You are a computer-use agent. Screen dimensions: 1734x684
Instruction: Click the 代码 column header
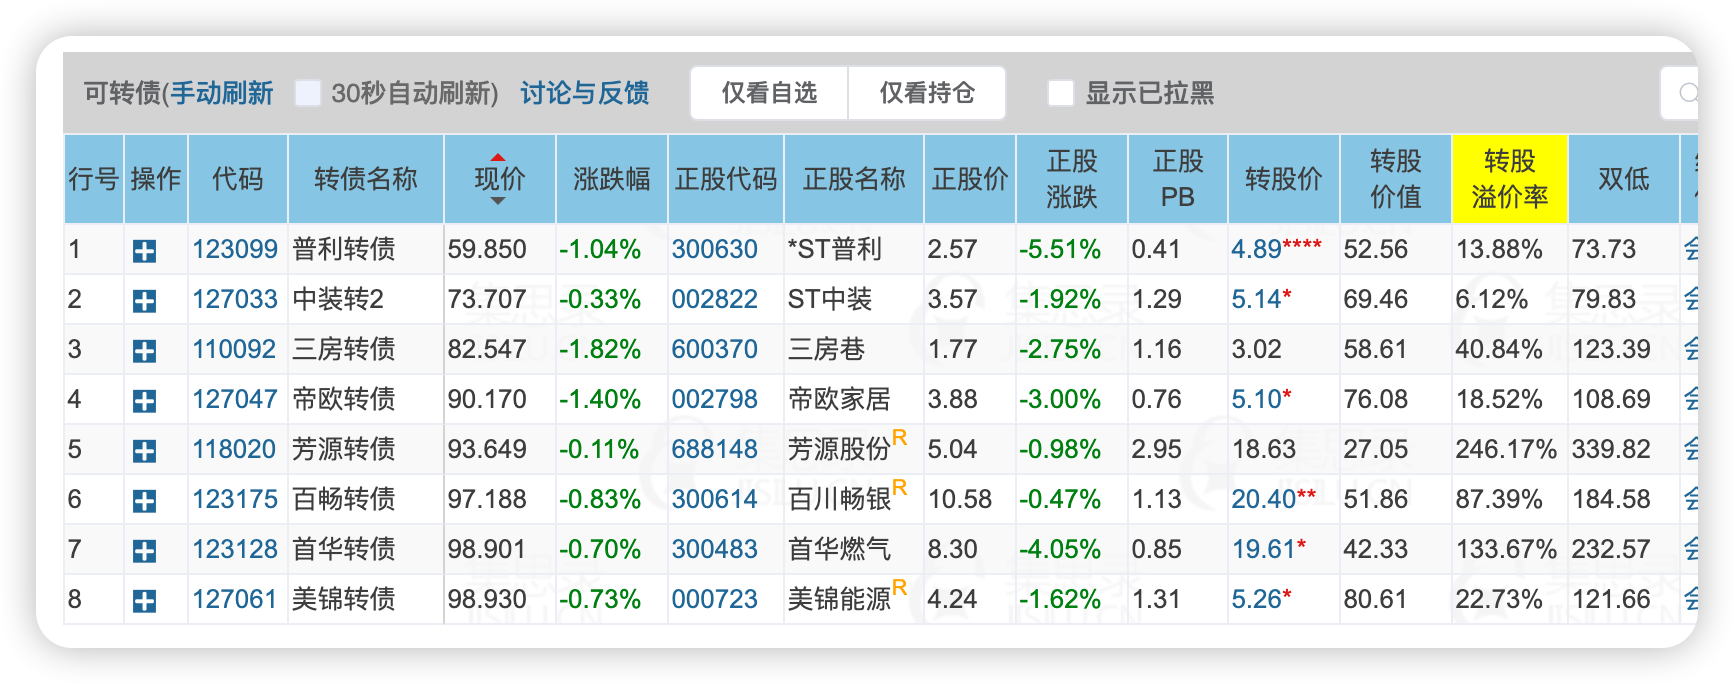[x=237, y=179]
